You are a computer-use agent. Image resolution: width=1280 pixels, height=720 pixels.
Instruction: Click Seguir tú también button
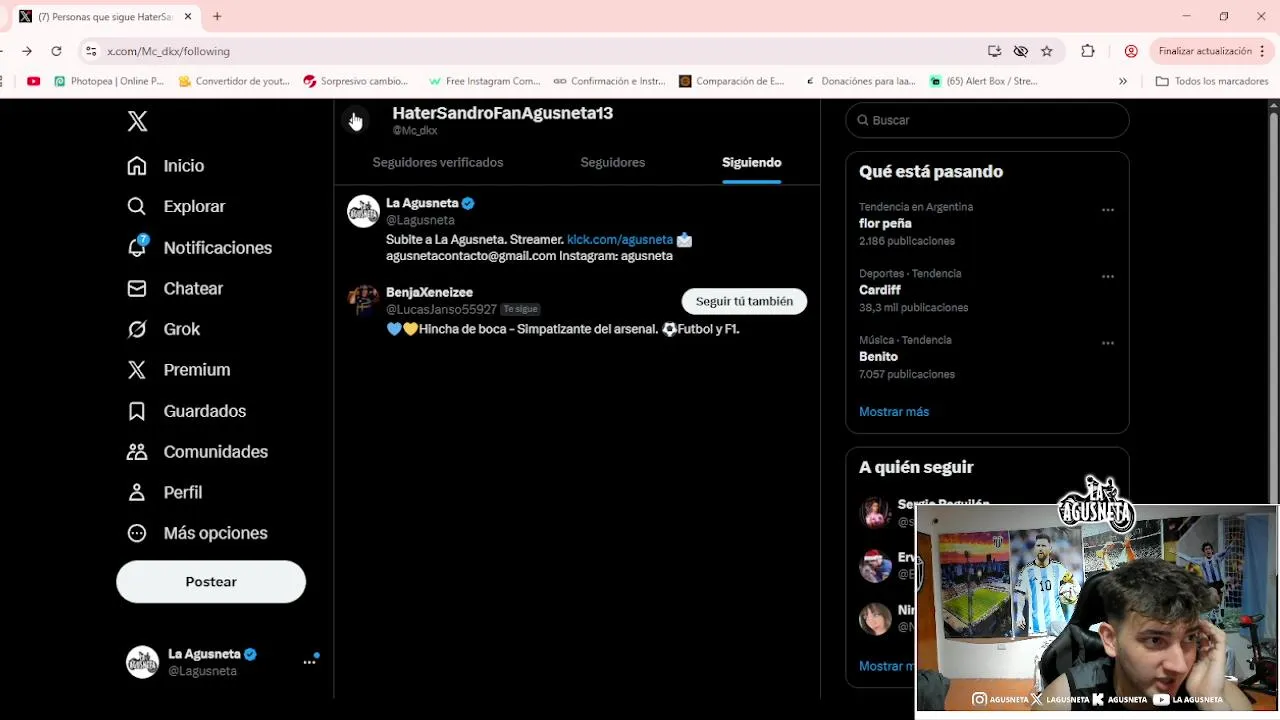(x=744, y=301)
